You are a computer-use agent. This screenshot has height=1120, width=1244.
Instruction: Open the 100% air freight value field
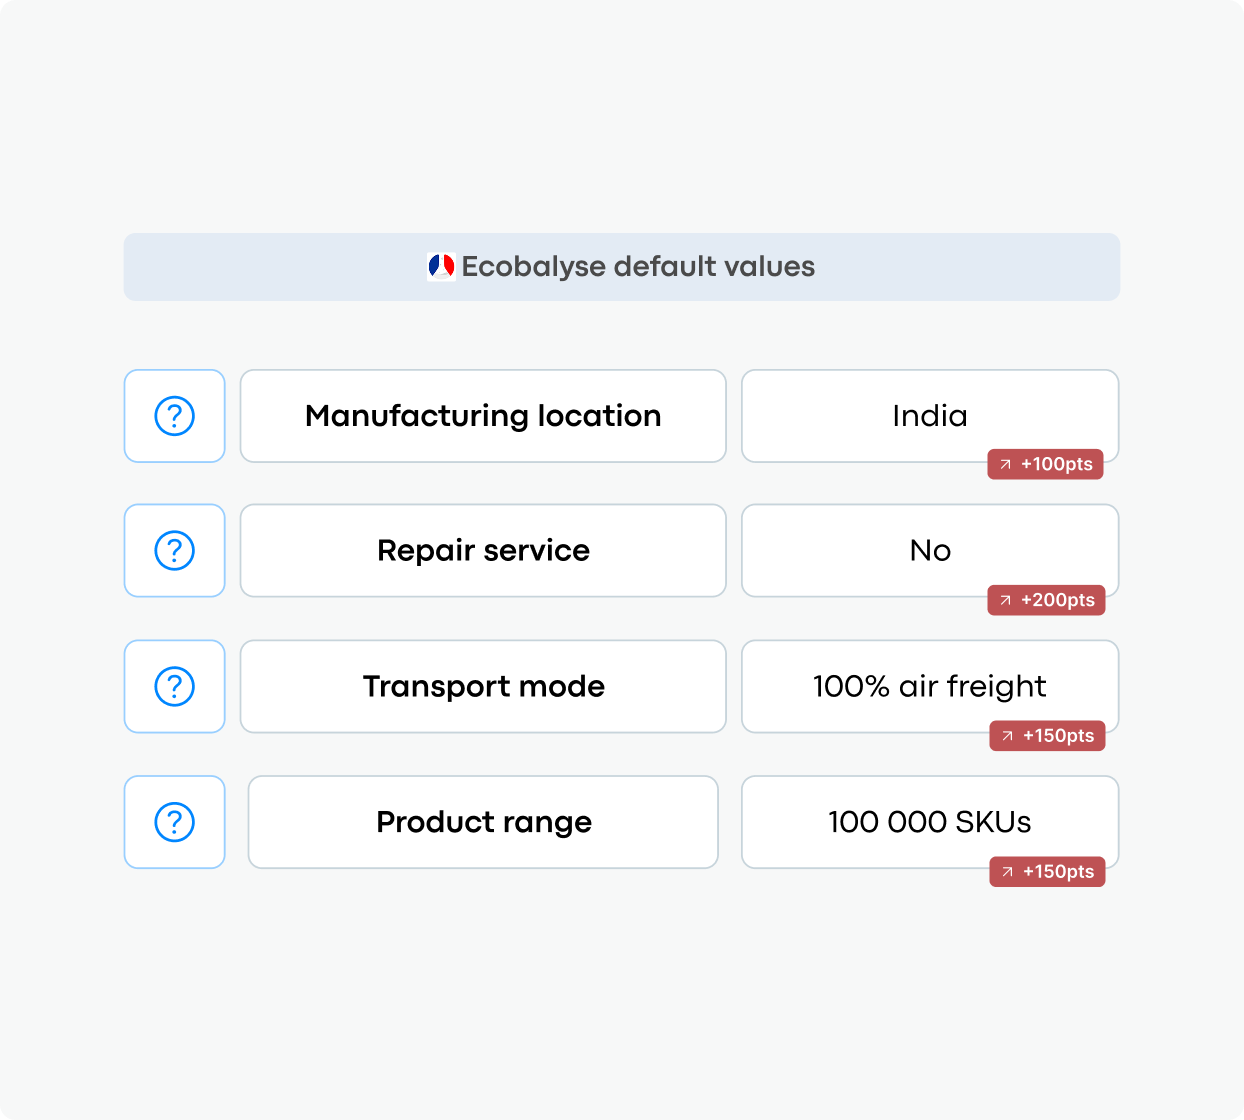pyautogui.click(x=930, y=687)
